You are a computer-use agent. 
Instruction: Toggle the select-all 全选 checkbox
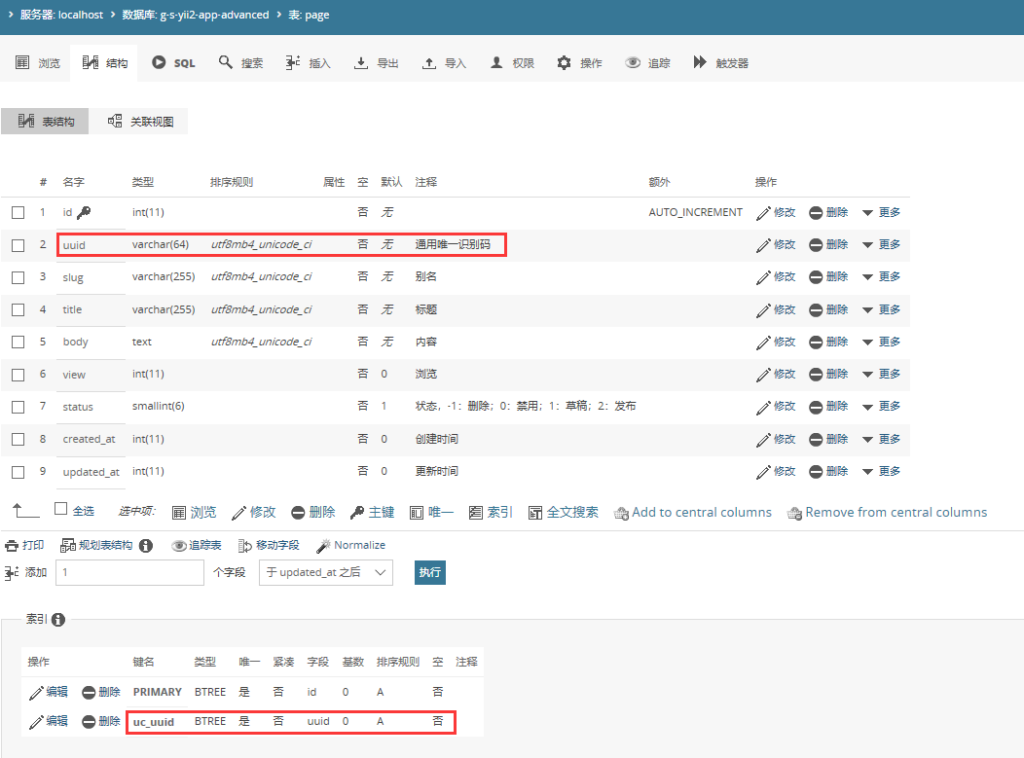click(x=61, y=509)
